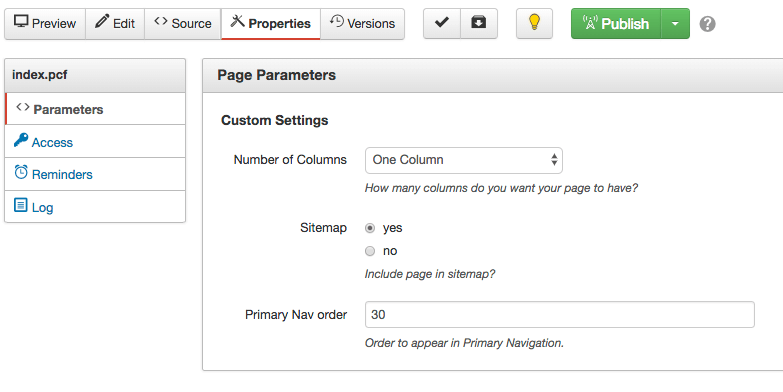The image size is (783, 392).
Task: Open the Source tab
Action: [183, 23]
